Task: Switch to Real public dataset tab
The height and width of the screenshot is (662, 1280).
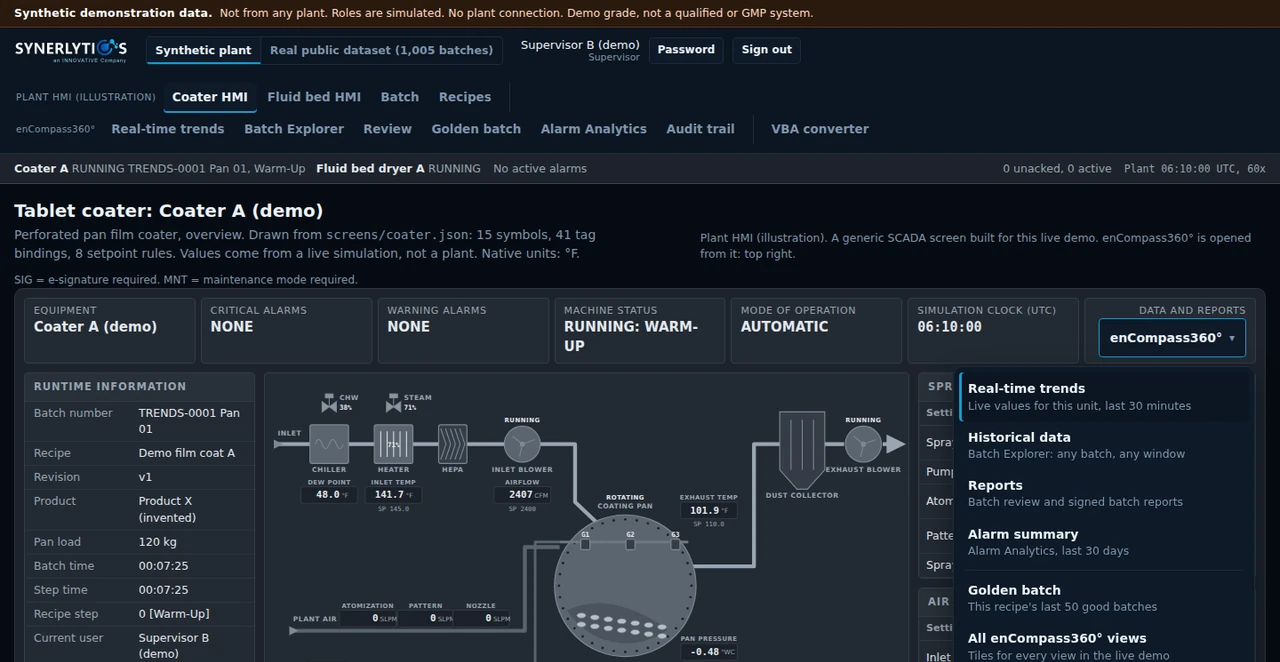Action: click(x=382, y=50)
